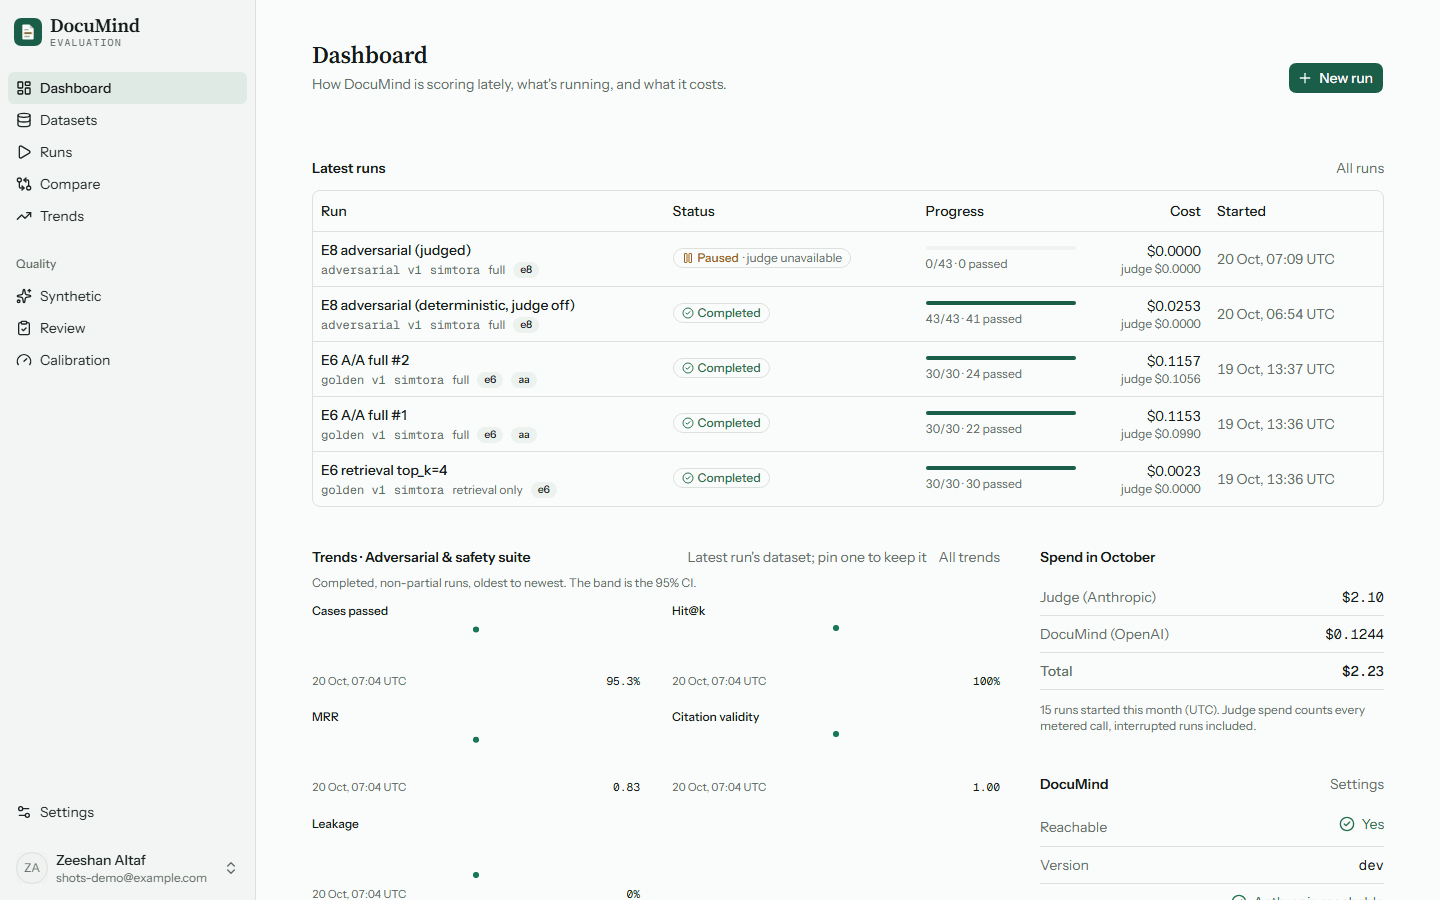Click the Started column header
This screenshot has width=1440, height=900.
(1241, 211)
